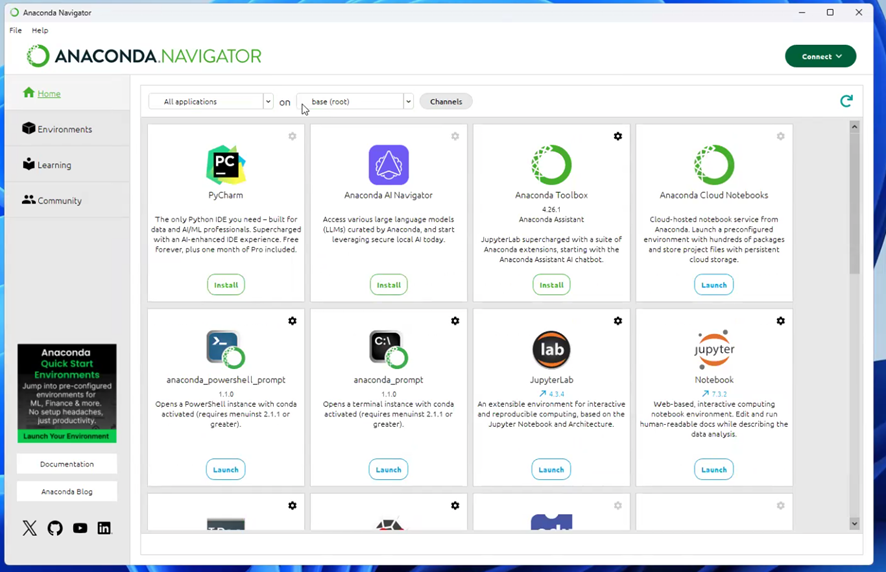Open the JupyterLab gear options

click(618, 320)
